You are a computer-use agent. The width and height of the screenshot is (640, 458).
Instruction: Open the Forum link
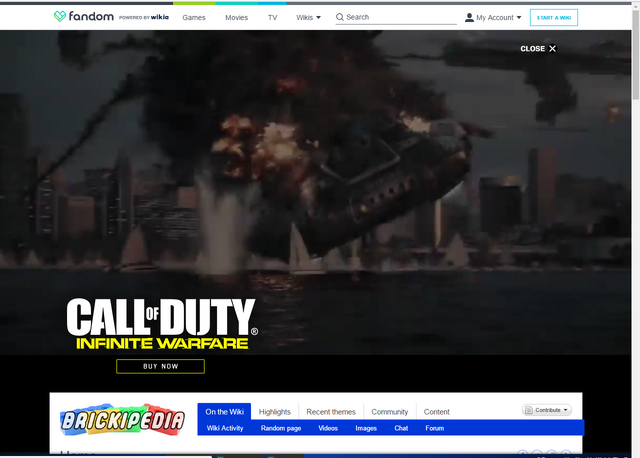435,428
